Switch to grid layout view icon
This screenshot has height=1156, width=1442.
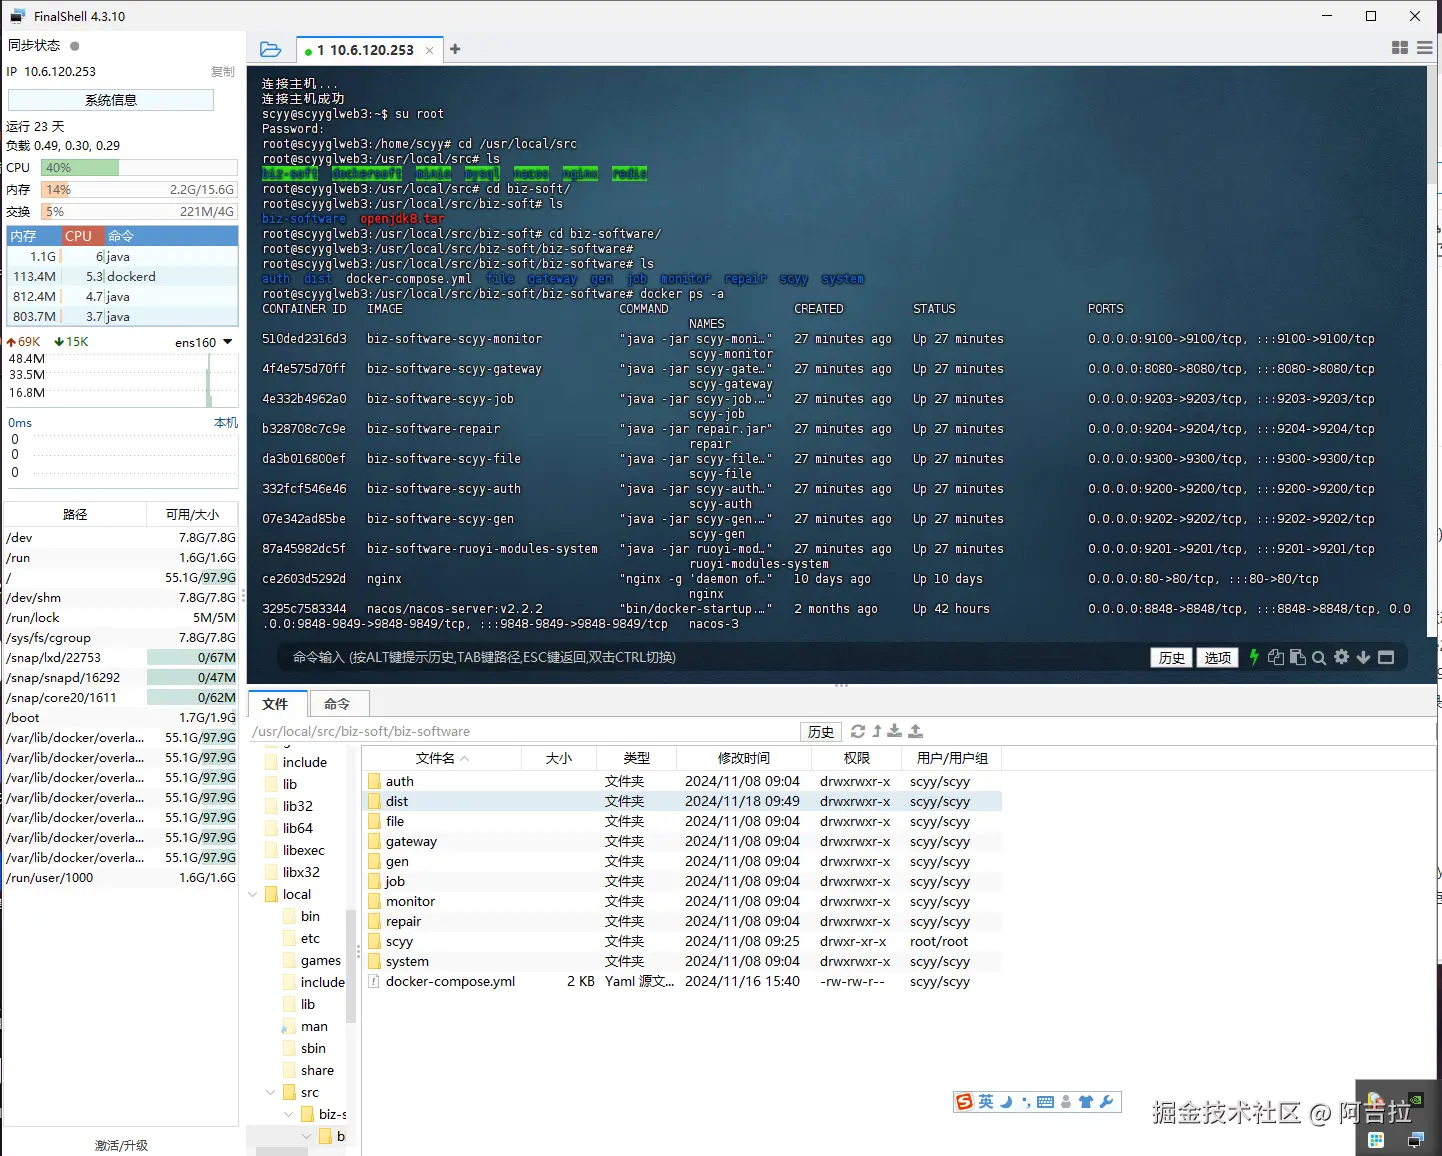pos(1400,48)
